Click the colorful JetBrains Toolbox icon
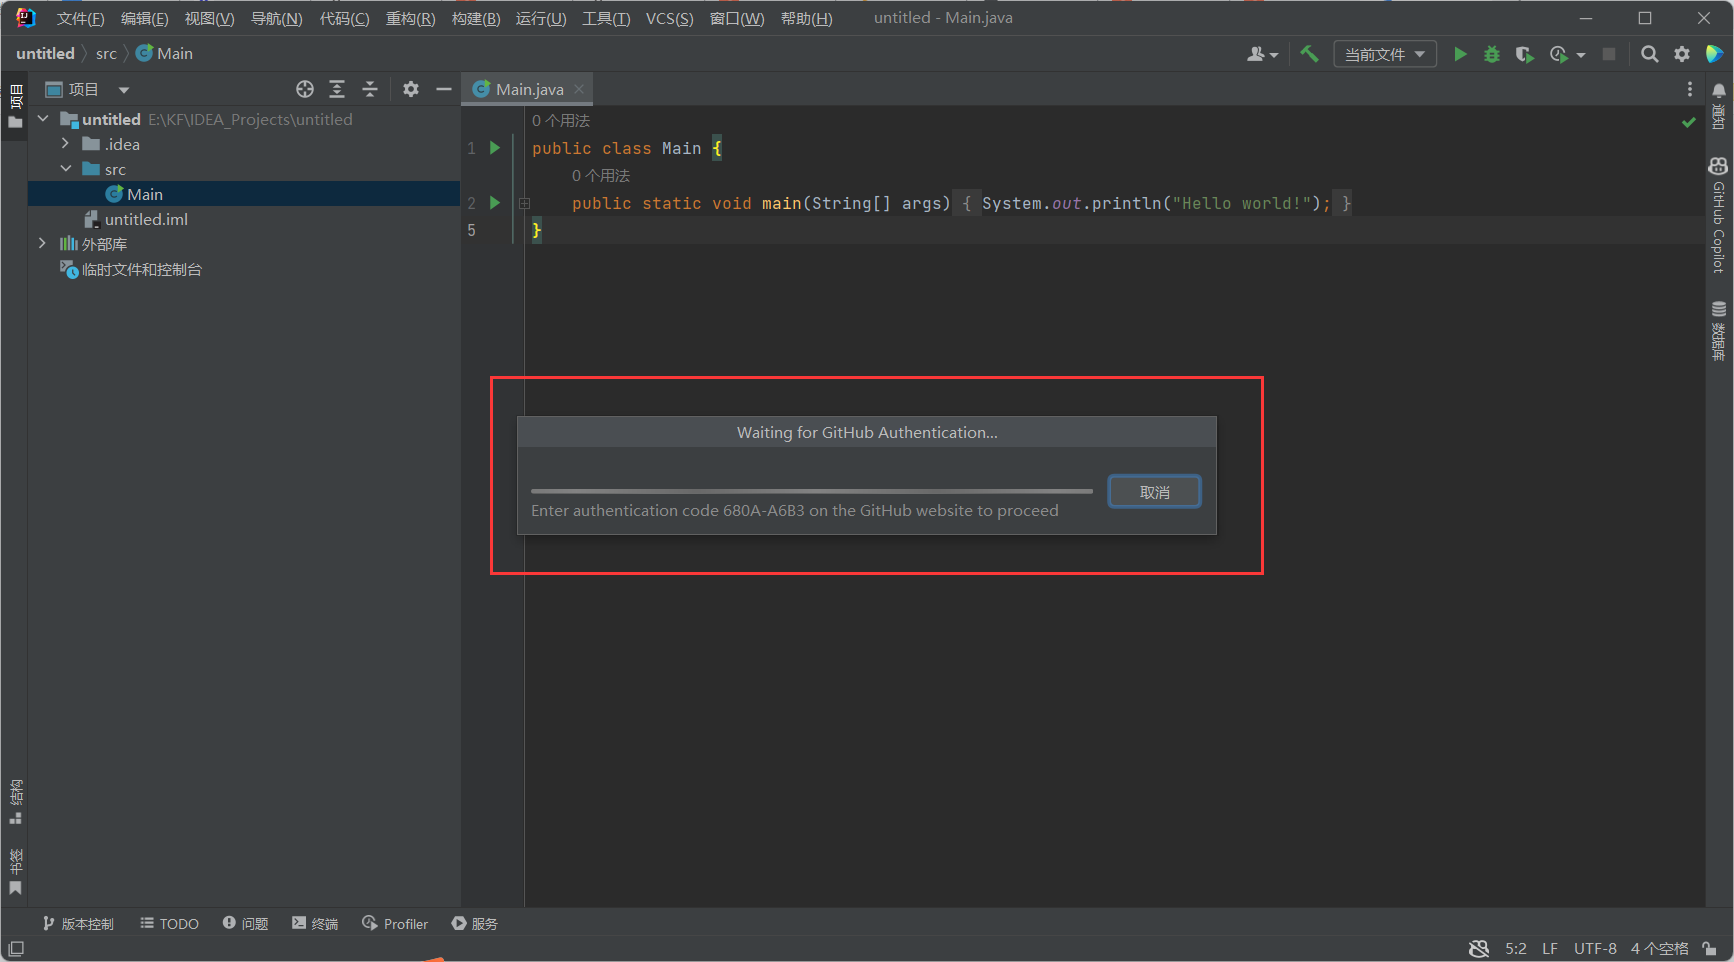The width and height of the screenshot is (1734, 962). coord(1714,54)
